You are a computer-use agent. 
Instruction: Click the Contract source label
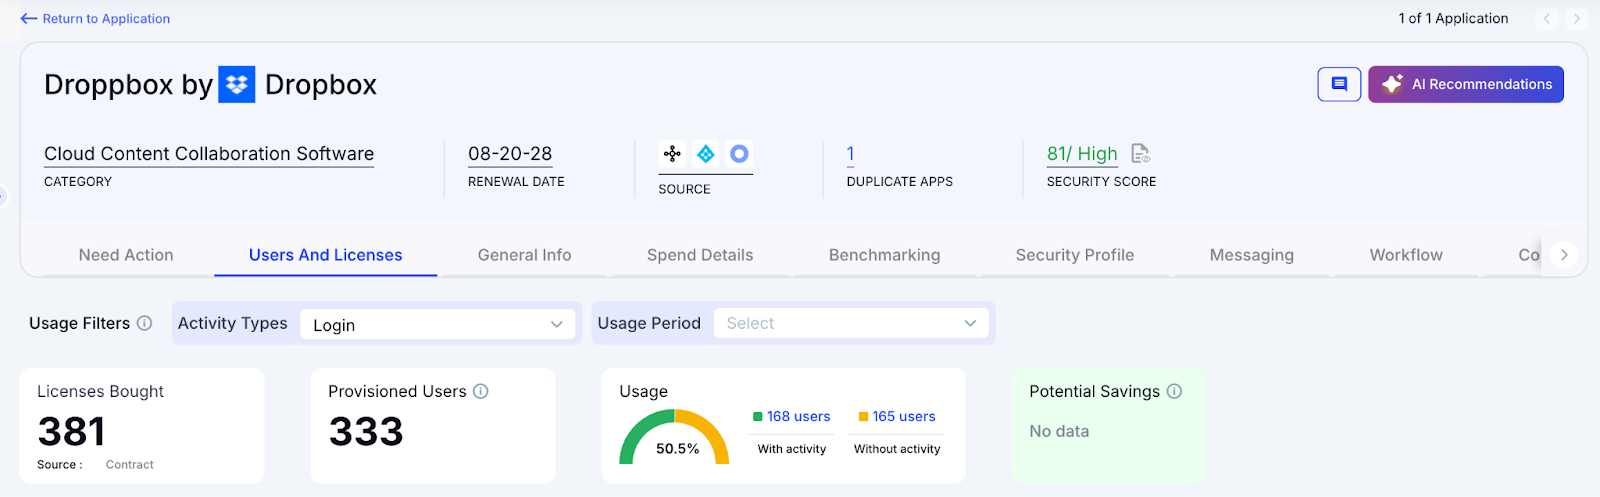click(130, 465)
